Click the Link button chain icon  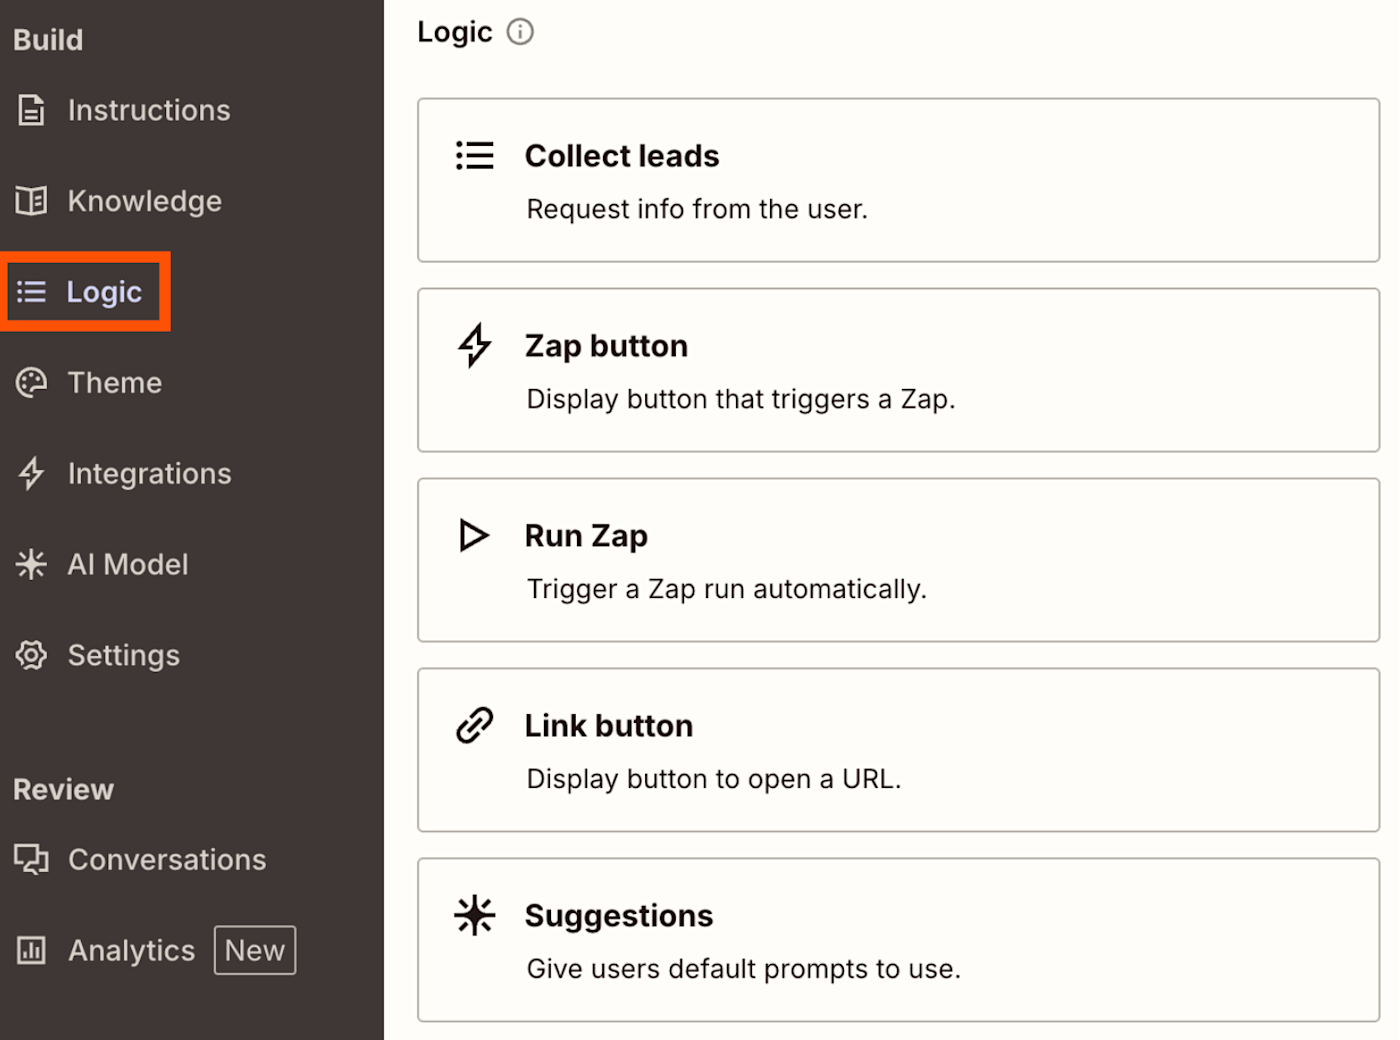pos(475,726)
